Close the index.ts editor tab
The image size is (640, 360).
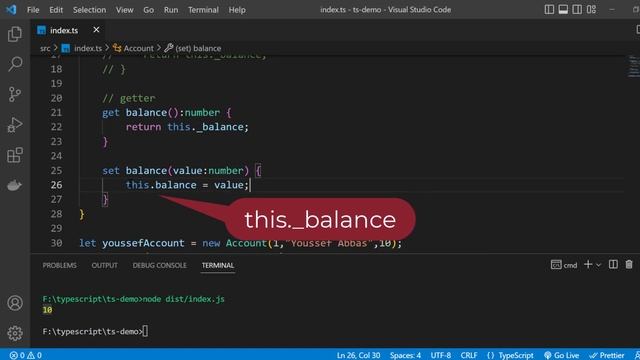[x=96, y=30]
